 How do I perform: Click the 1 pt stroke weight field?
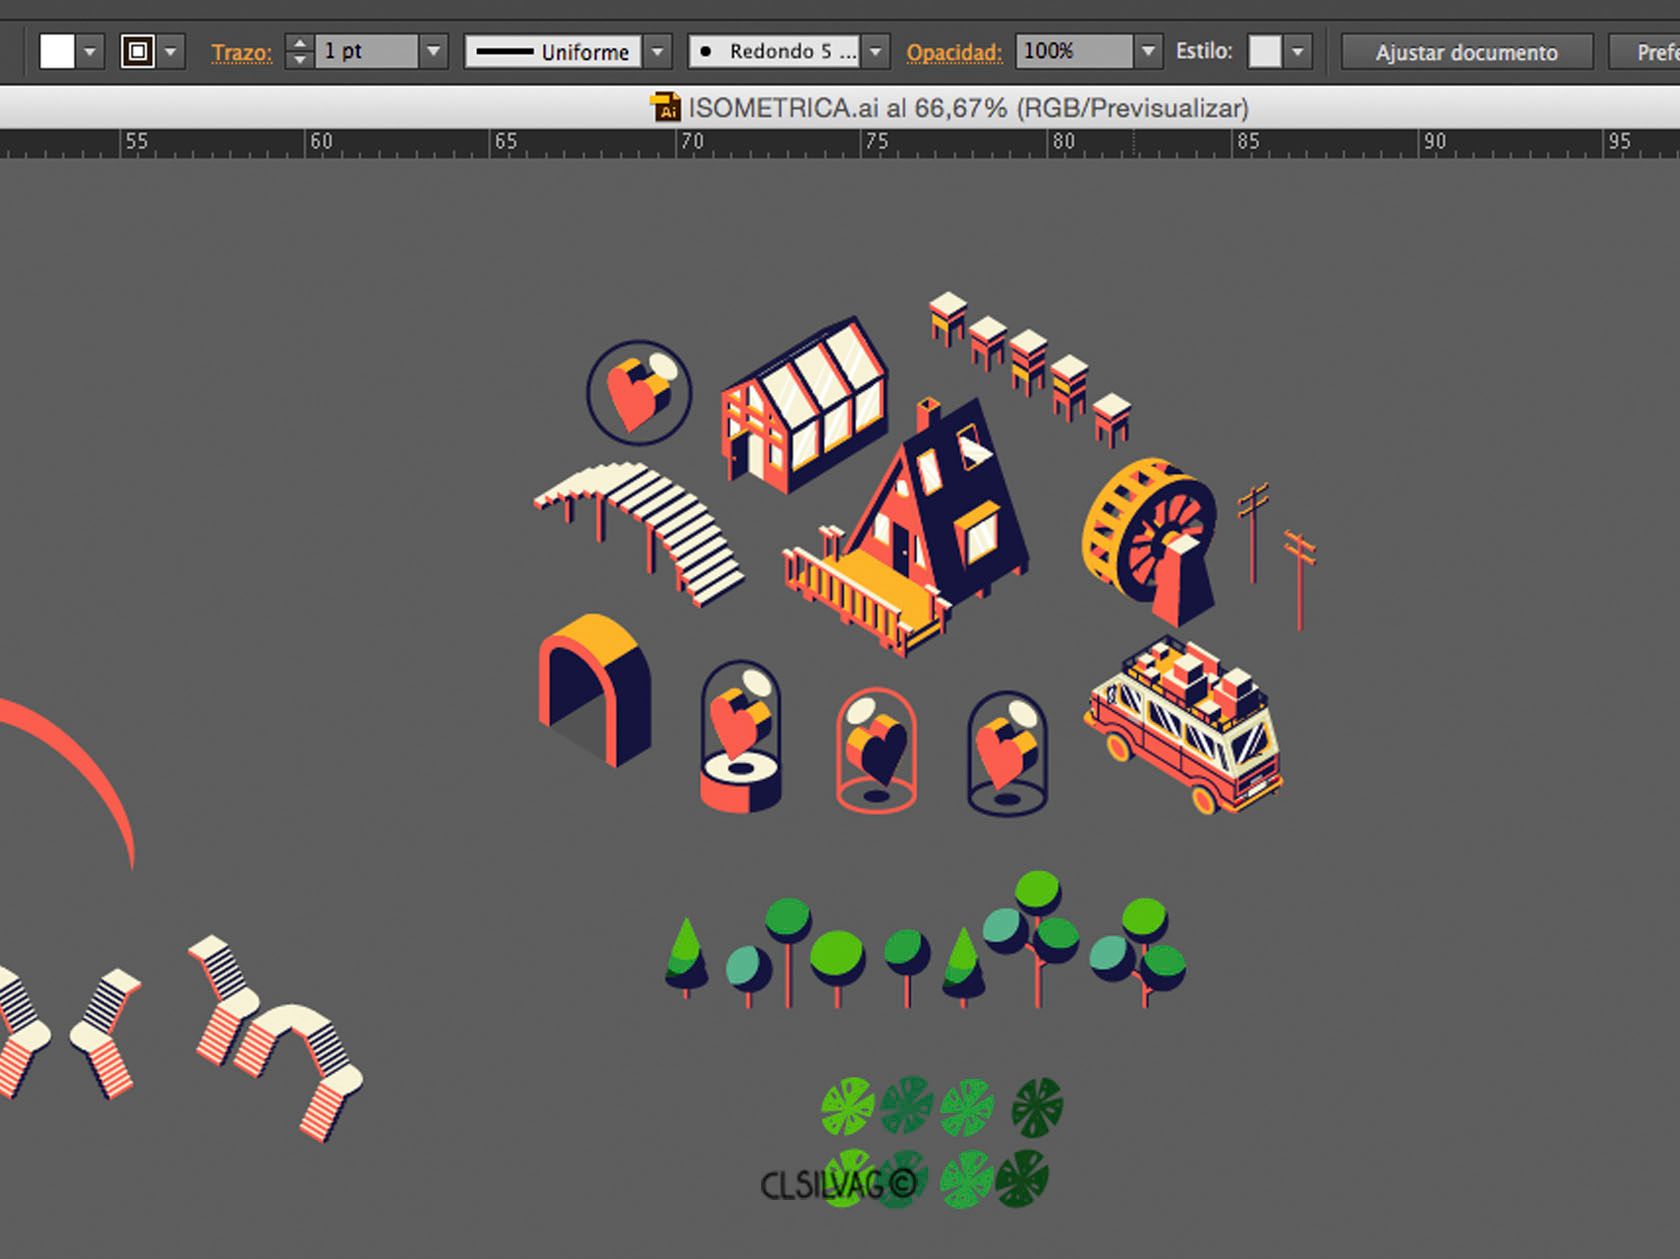[x=366, y=51]
